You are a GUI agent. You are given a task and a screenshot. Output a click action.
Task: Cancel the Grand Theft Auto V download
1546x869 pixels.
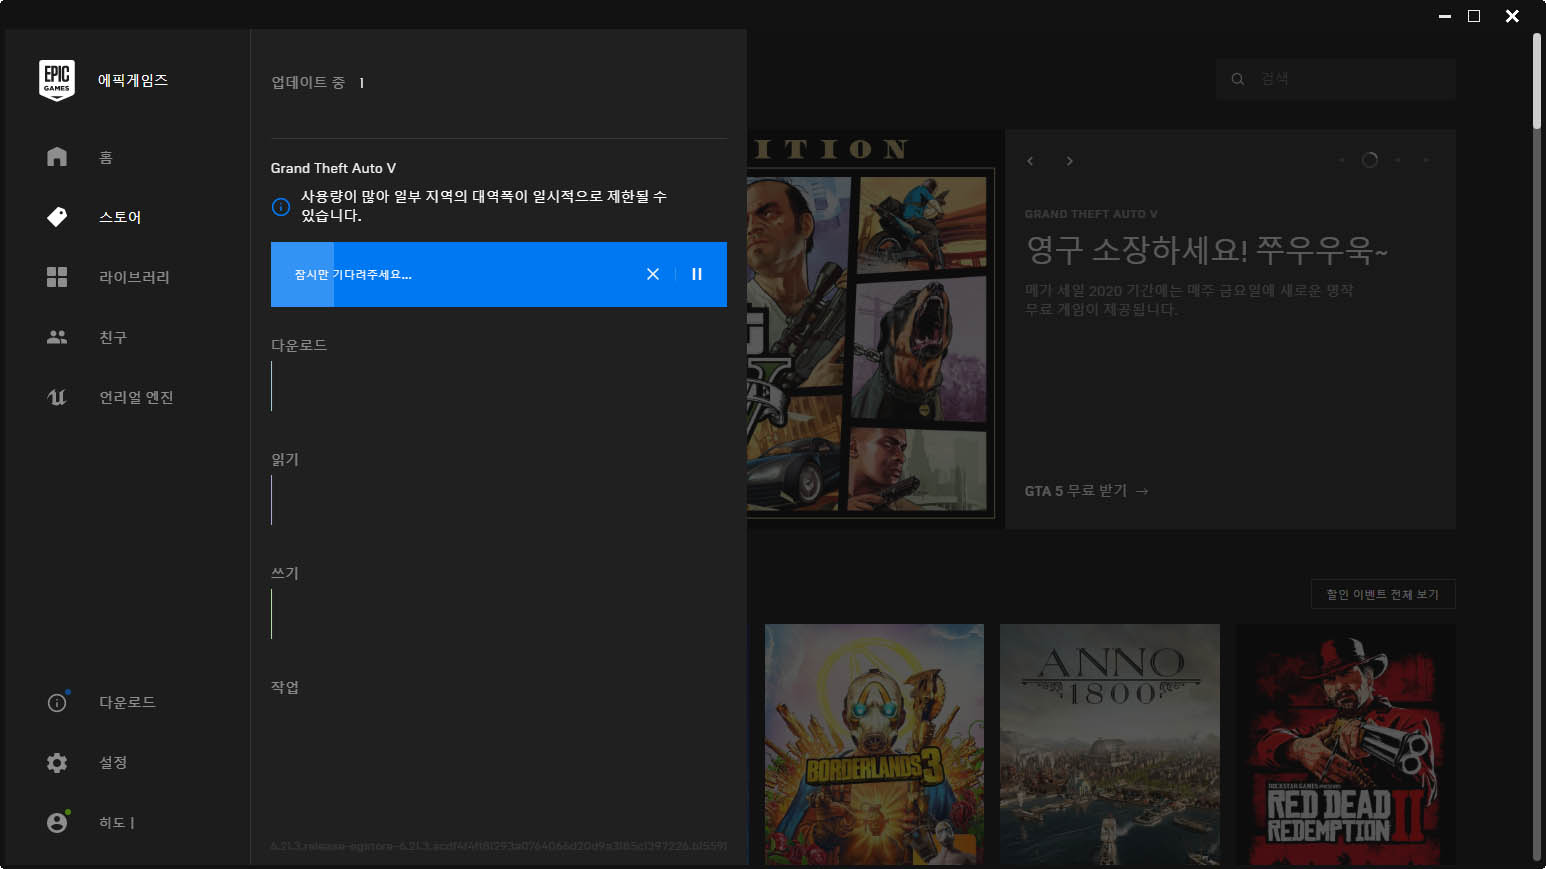click(x=653, y=274)
